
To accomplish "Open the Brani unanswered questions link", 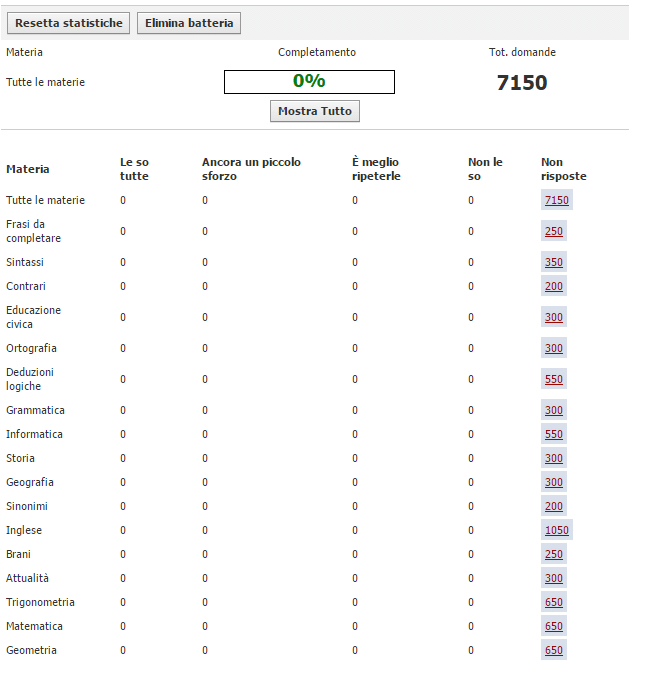I will pyautogui.click(x=554, y=554).
